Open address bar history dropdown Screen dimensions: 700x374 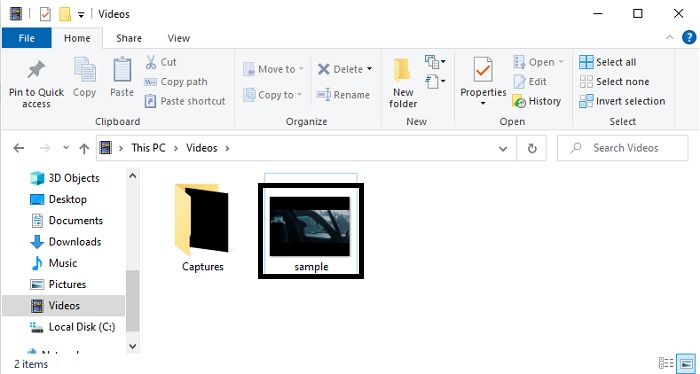(503, 148)
